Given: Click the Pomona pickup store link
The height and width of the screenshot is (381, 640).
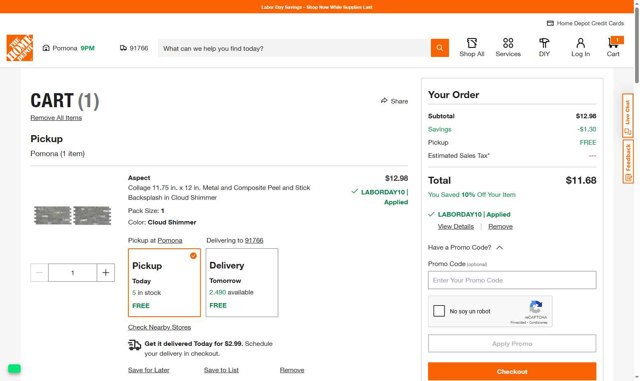Looking at the screenshot, I should click(x=170, y=240).
